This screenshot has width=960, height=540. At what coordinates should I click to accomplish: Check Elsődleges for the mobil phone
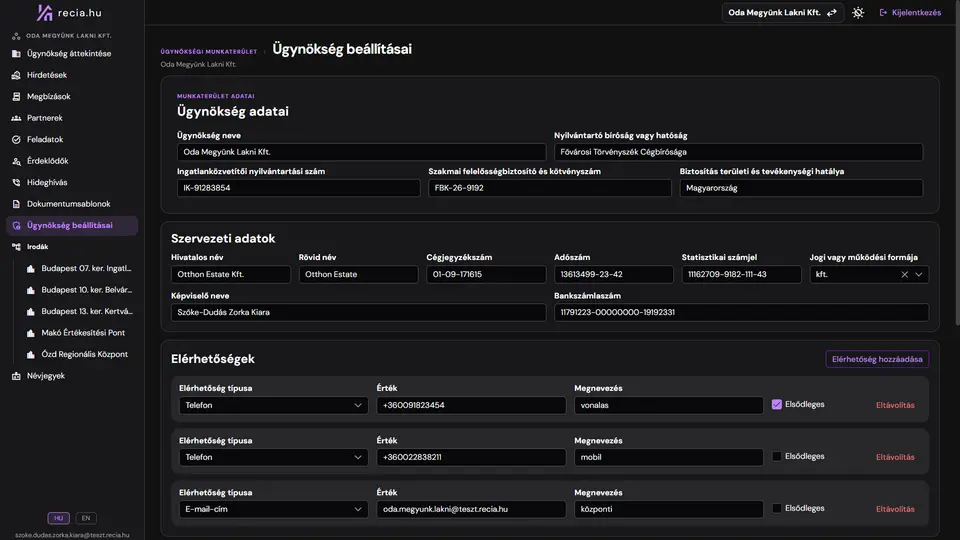(776, 456)
